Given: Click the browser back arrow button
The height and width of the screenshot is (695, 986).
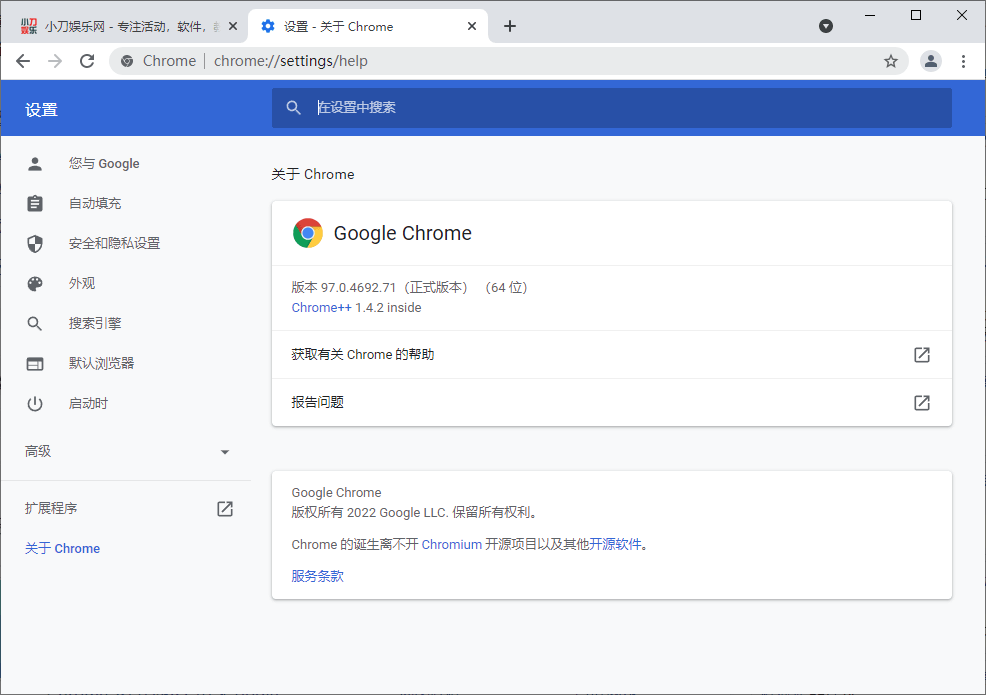Looking at the screenshot, I should pyautogui.click(x=23, y=61).
